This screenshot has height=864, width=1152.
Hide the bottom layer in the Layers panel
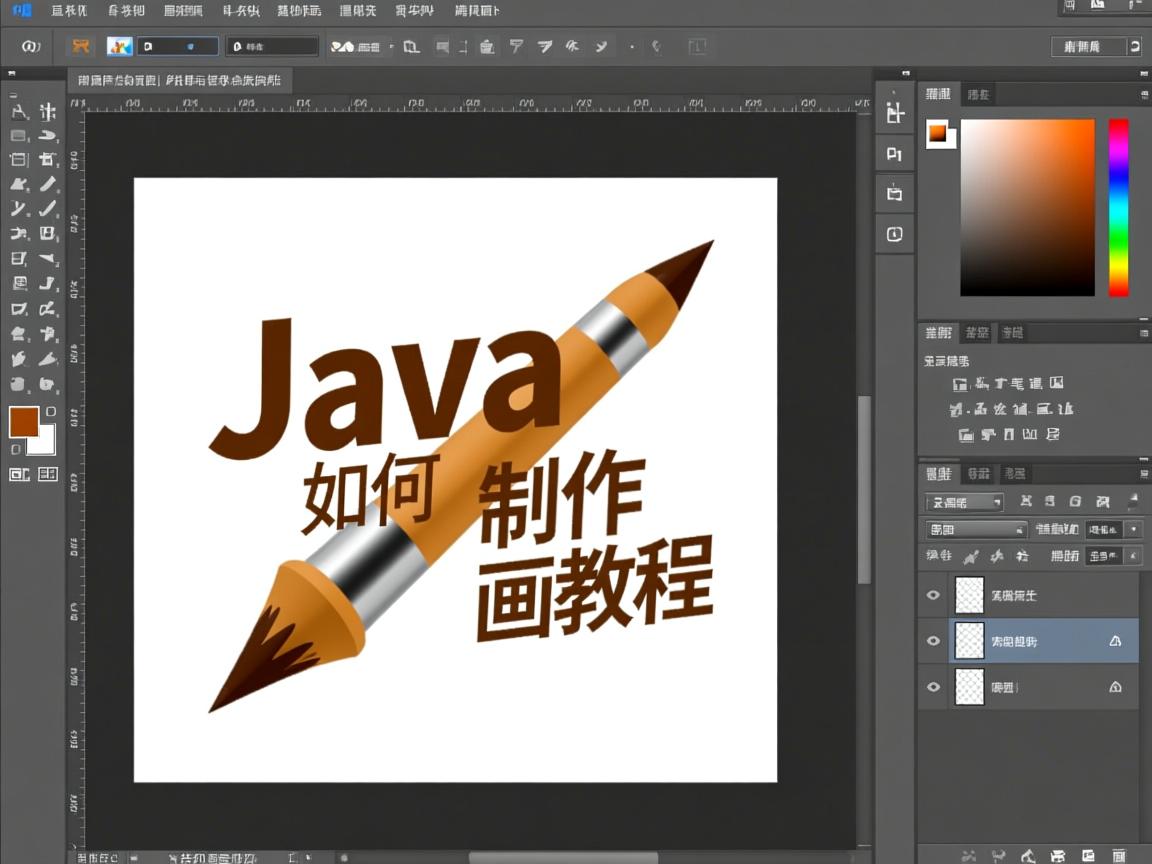pos(932,687)
